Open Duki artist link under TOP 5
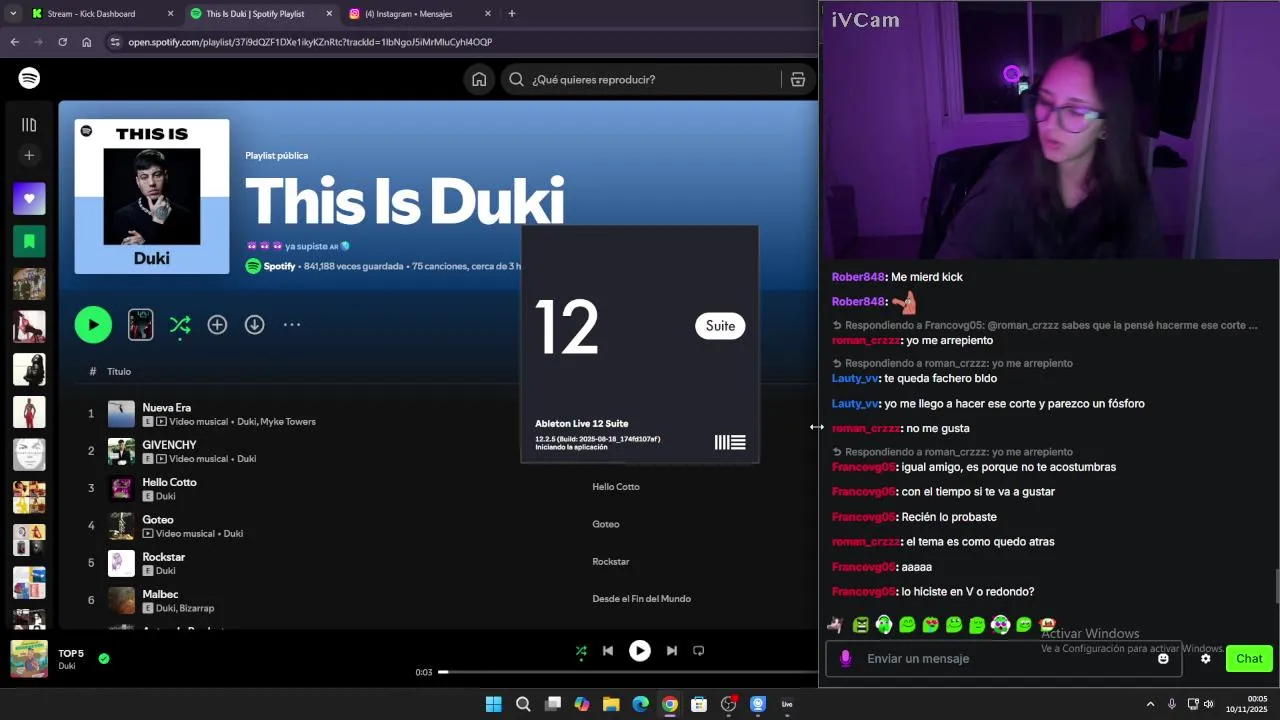Viewport: 1280px width, 720px height. (67, 667)
